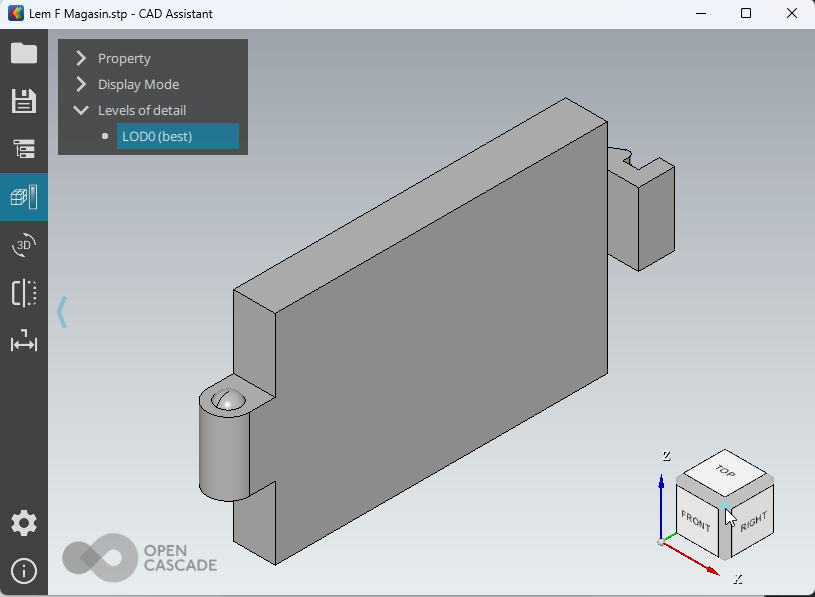Collapse the side panel with left chevron
This screenshot has height=597, width=815.
pos(62,312)
